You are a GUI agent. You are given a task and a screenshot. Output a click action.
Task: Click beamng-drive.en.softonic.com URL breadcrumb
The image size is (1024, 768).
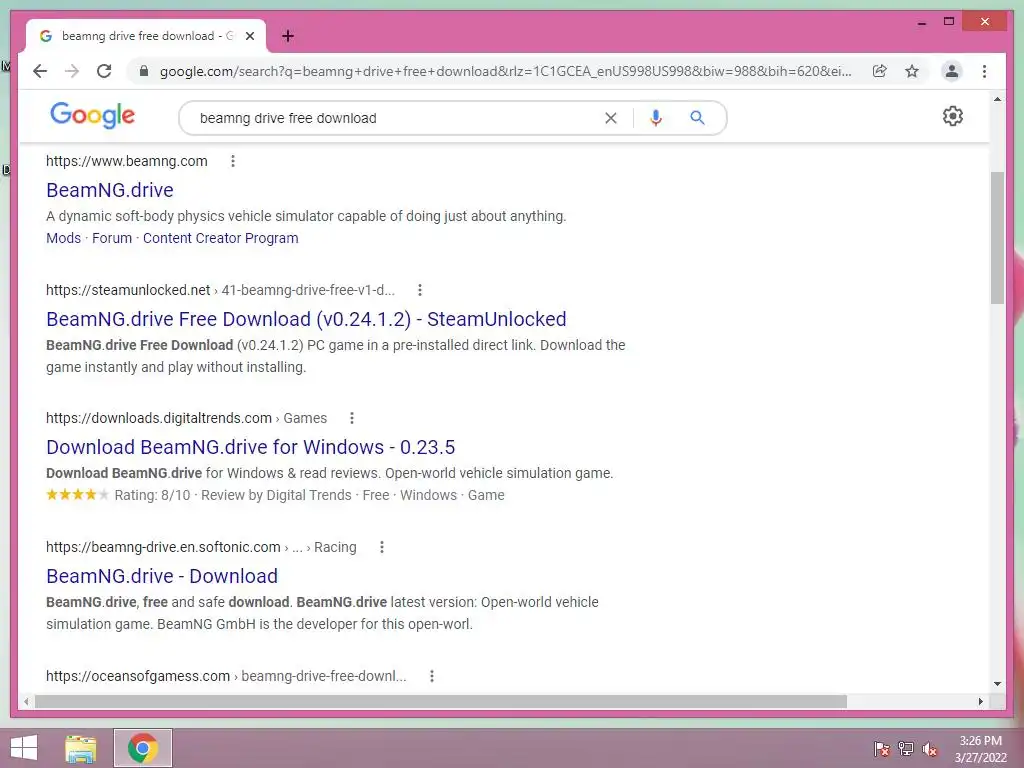(201, 547)
